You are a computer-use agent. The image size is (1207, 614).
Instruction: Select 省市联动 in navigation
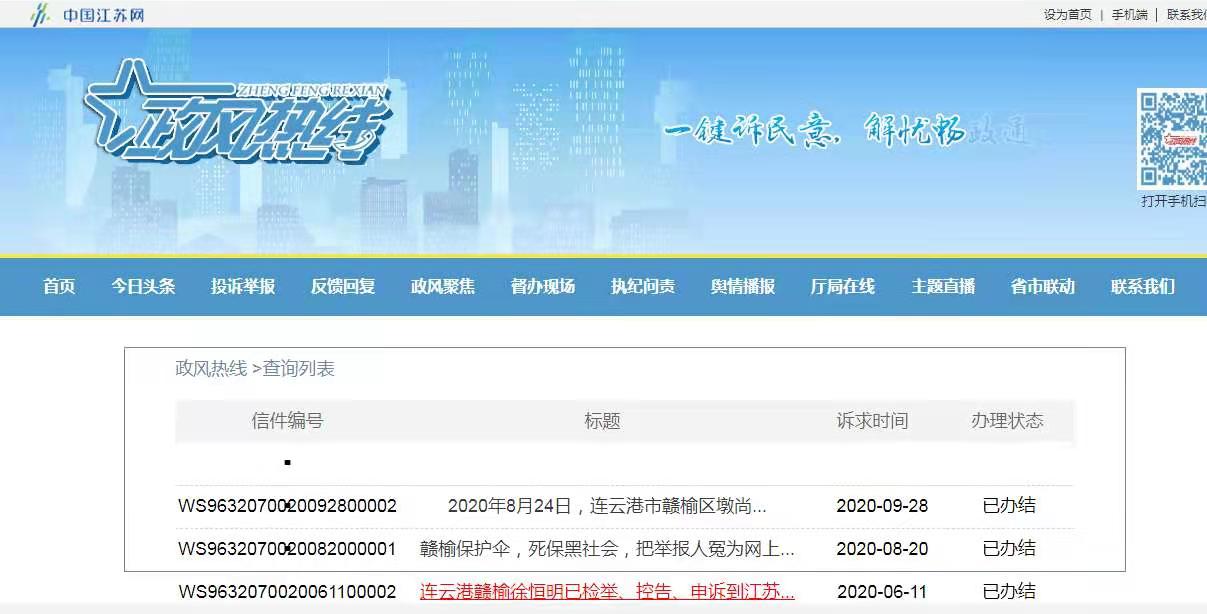point(1043,287)
